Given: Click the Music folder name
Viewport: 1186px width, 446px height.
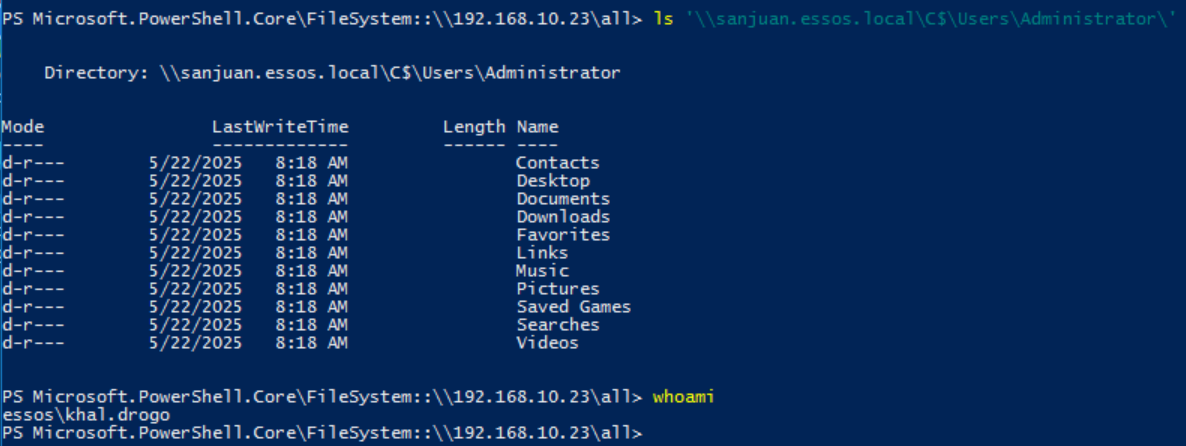Looking at the screenshot, I should 542,271.
